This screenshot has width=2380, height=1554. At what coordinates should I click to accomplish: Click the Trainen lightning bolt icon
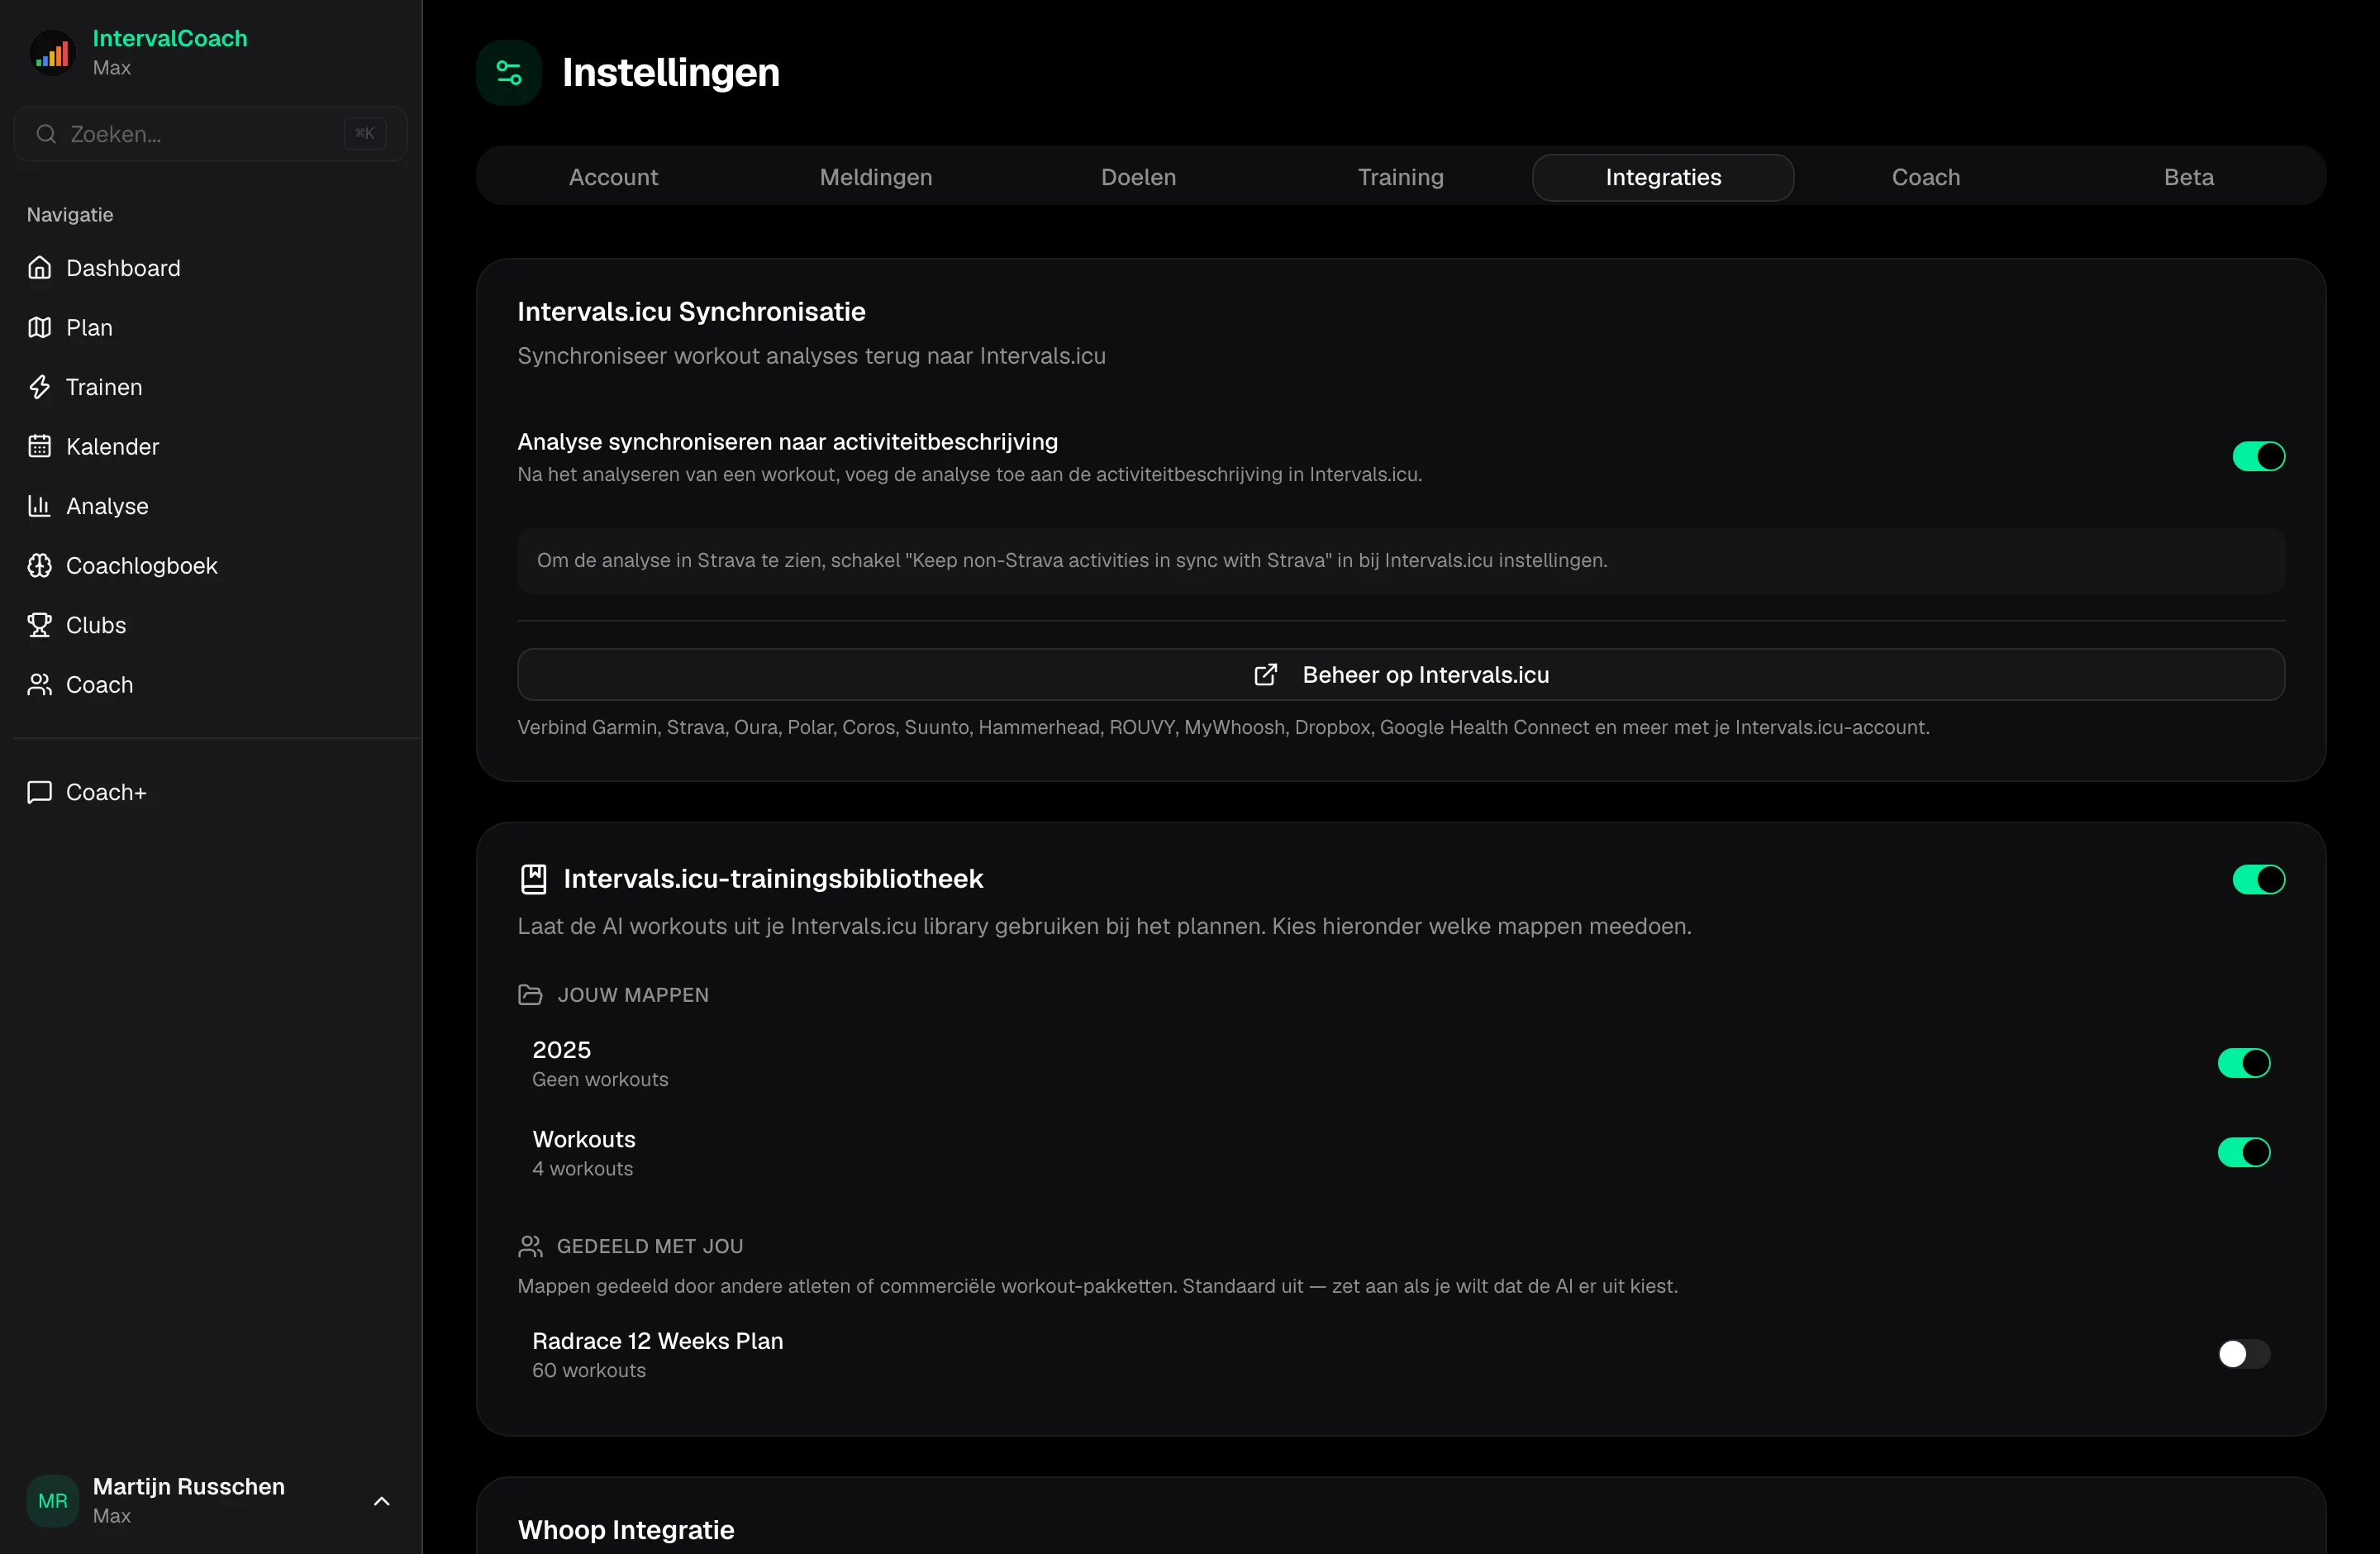coord(40,387)
